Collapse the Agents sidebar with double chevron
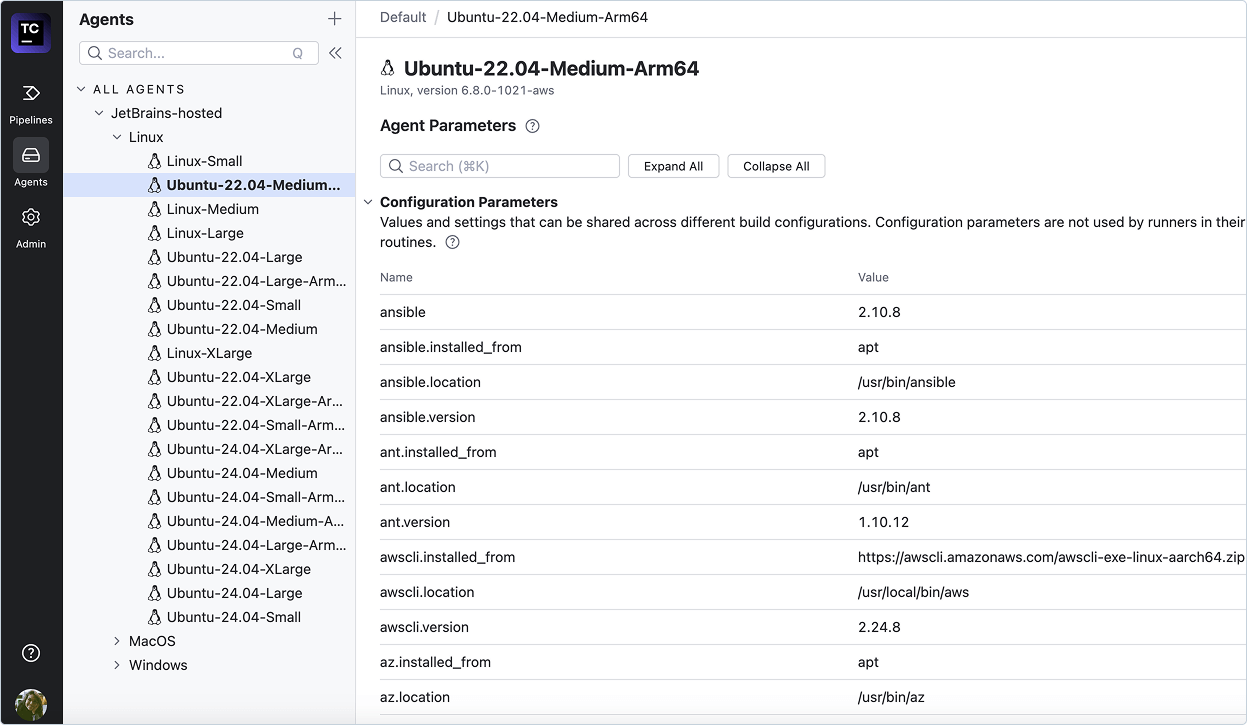The height and width of the screenshot is (725, 1247). pos(335,53)
